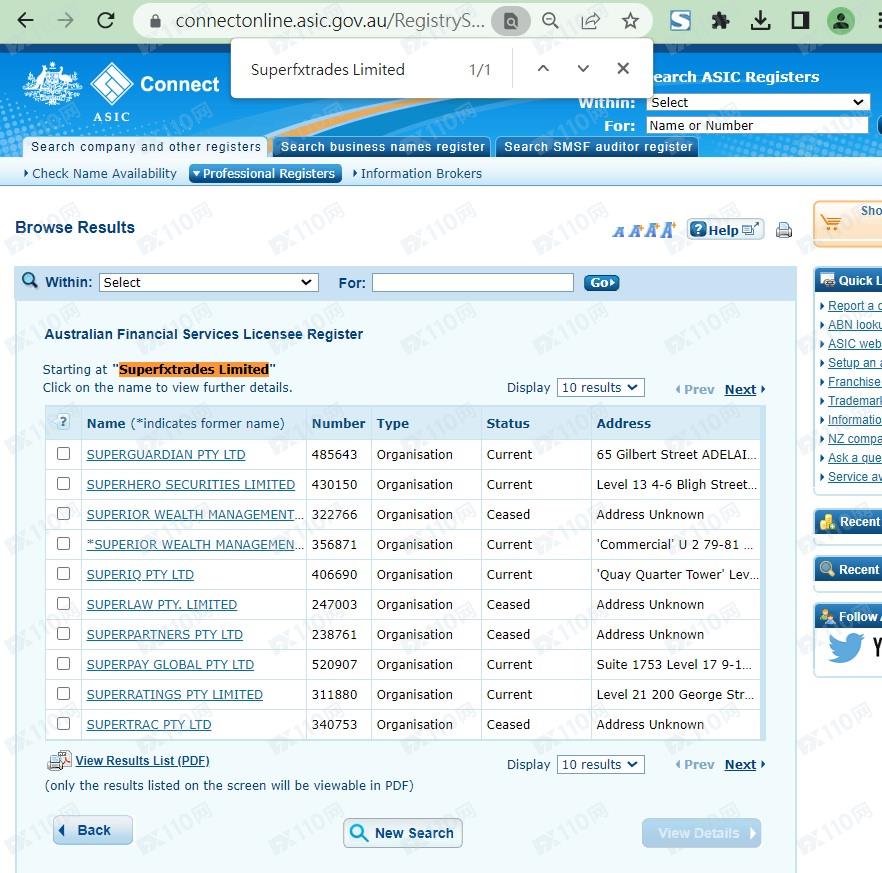Click the browser reload icon
This screenshot has height=873, width=882.
click(x=105, y=21)
